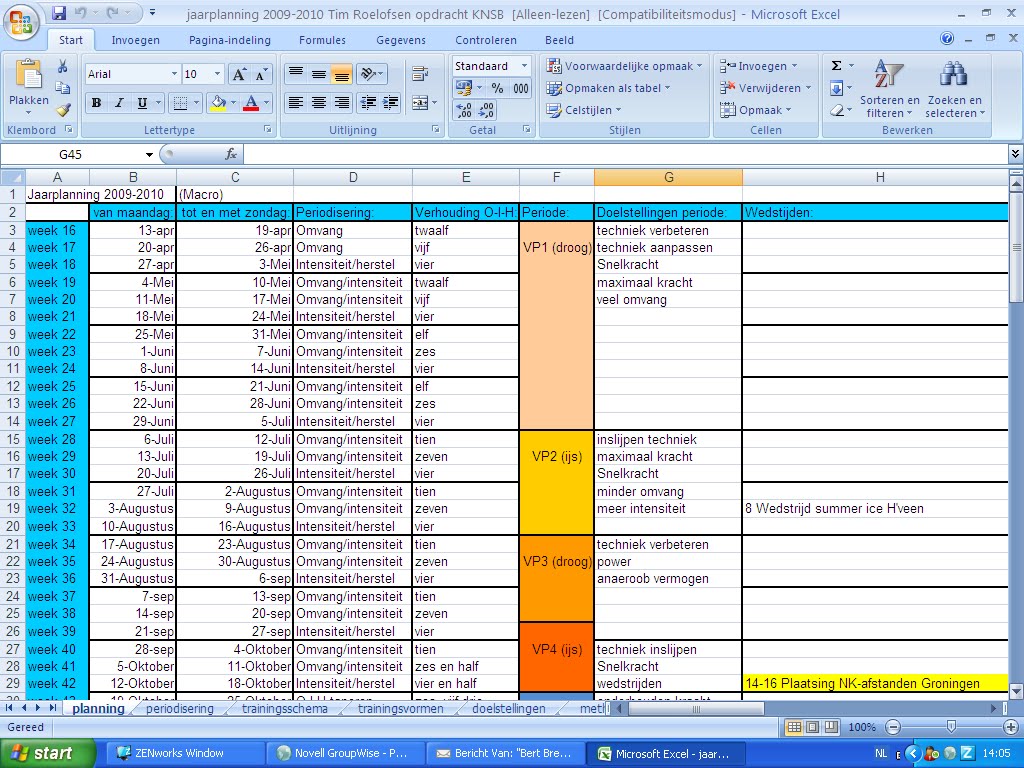Screen dimensions: 1024x768
Task: Activate the format painter brush
Action: (x=63, y=109)
